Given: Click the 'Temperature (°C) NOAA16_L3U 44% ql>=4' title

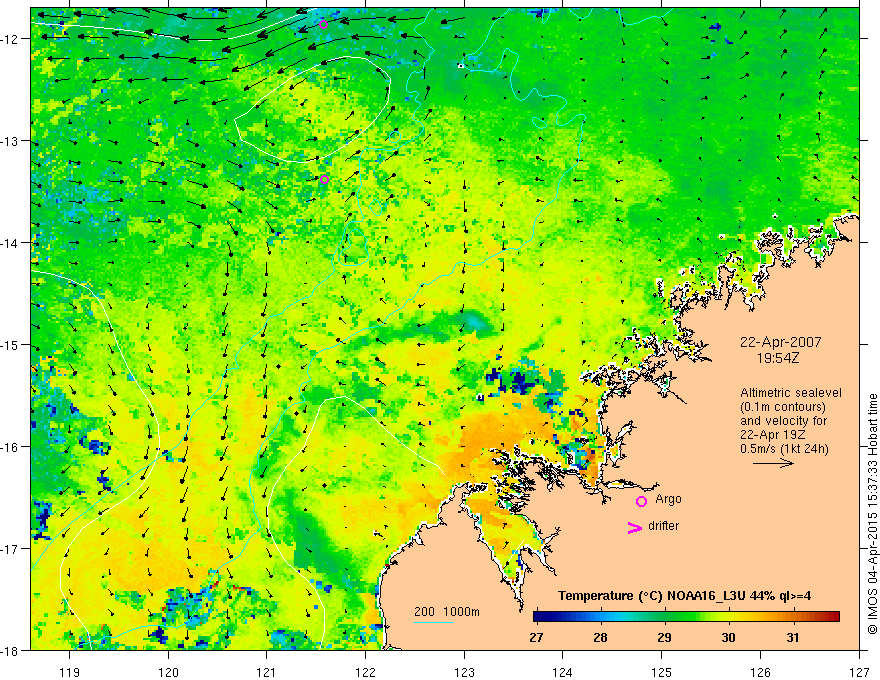Looking at the screenshot, I should click(684, 596).
